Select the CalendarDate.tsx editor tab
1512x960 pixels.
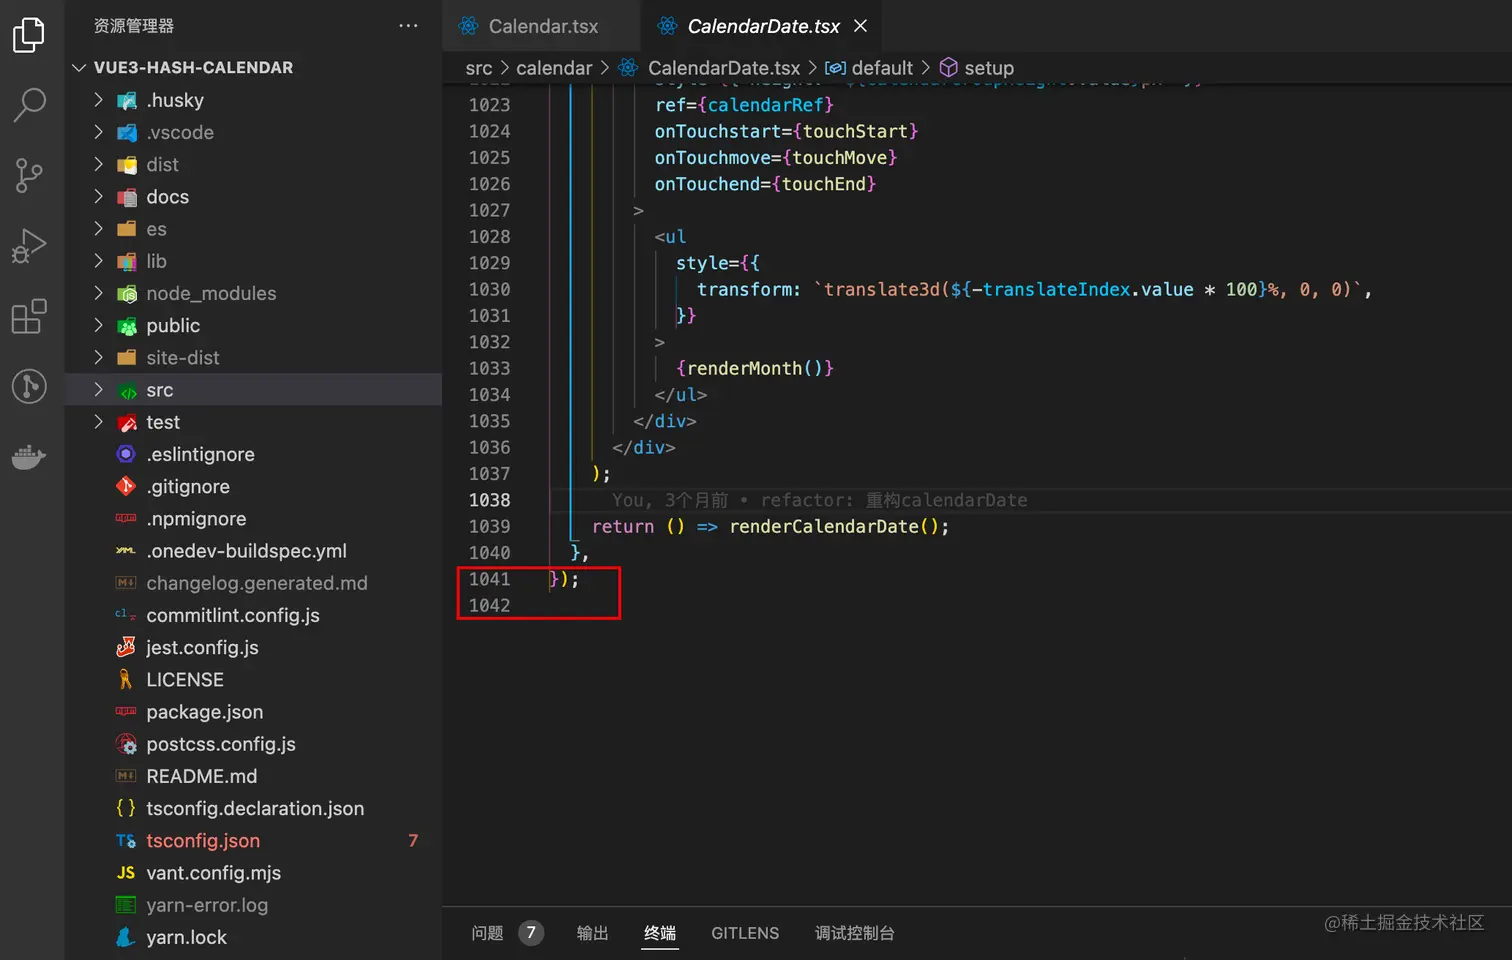763,26
